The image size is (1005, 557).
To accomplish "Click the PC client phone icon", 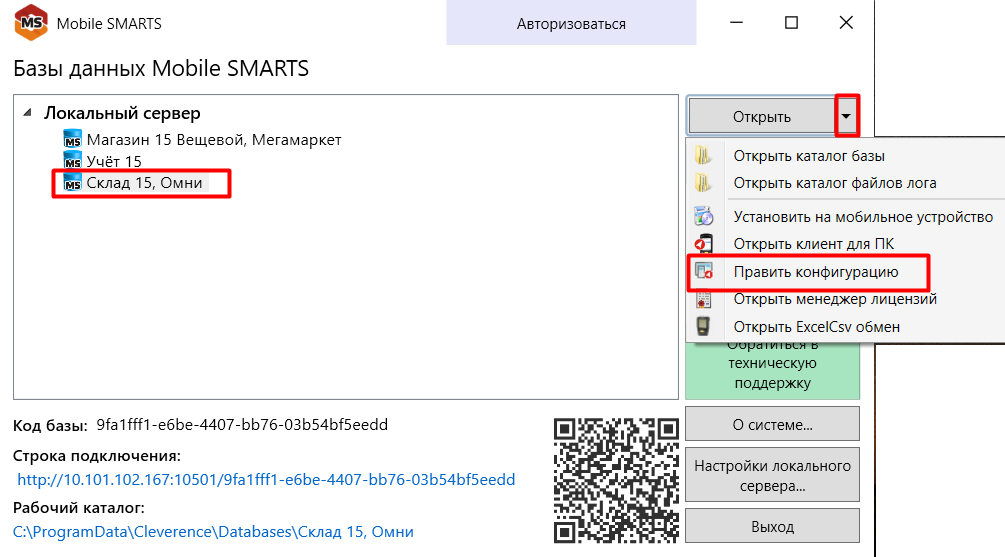I will tap(703, 244).
